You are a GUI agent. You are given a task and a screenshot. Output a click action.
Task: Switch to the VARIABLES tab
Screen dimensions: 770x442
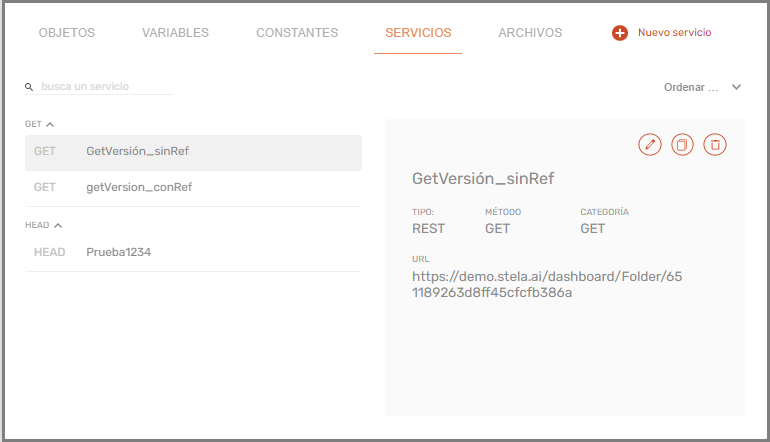pyautogui.click(x=175, y=32)
